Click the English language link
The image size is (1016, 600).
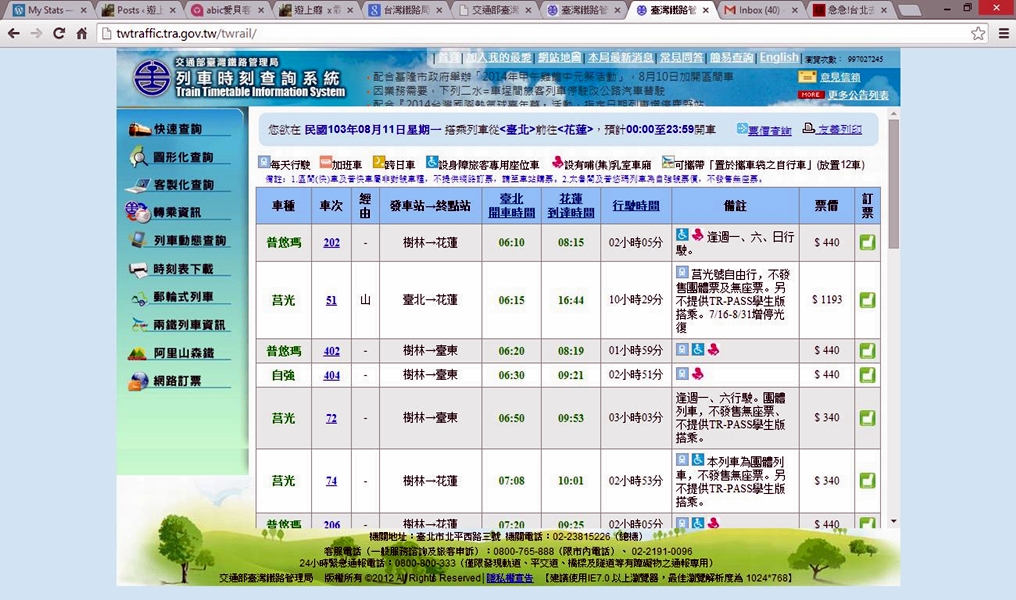(x=778, y=58)
